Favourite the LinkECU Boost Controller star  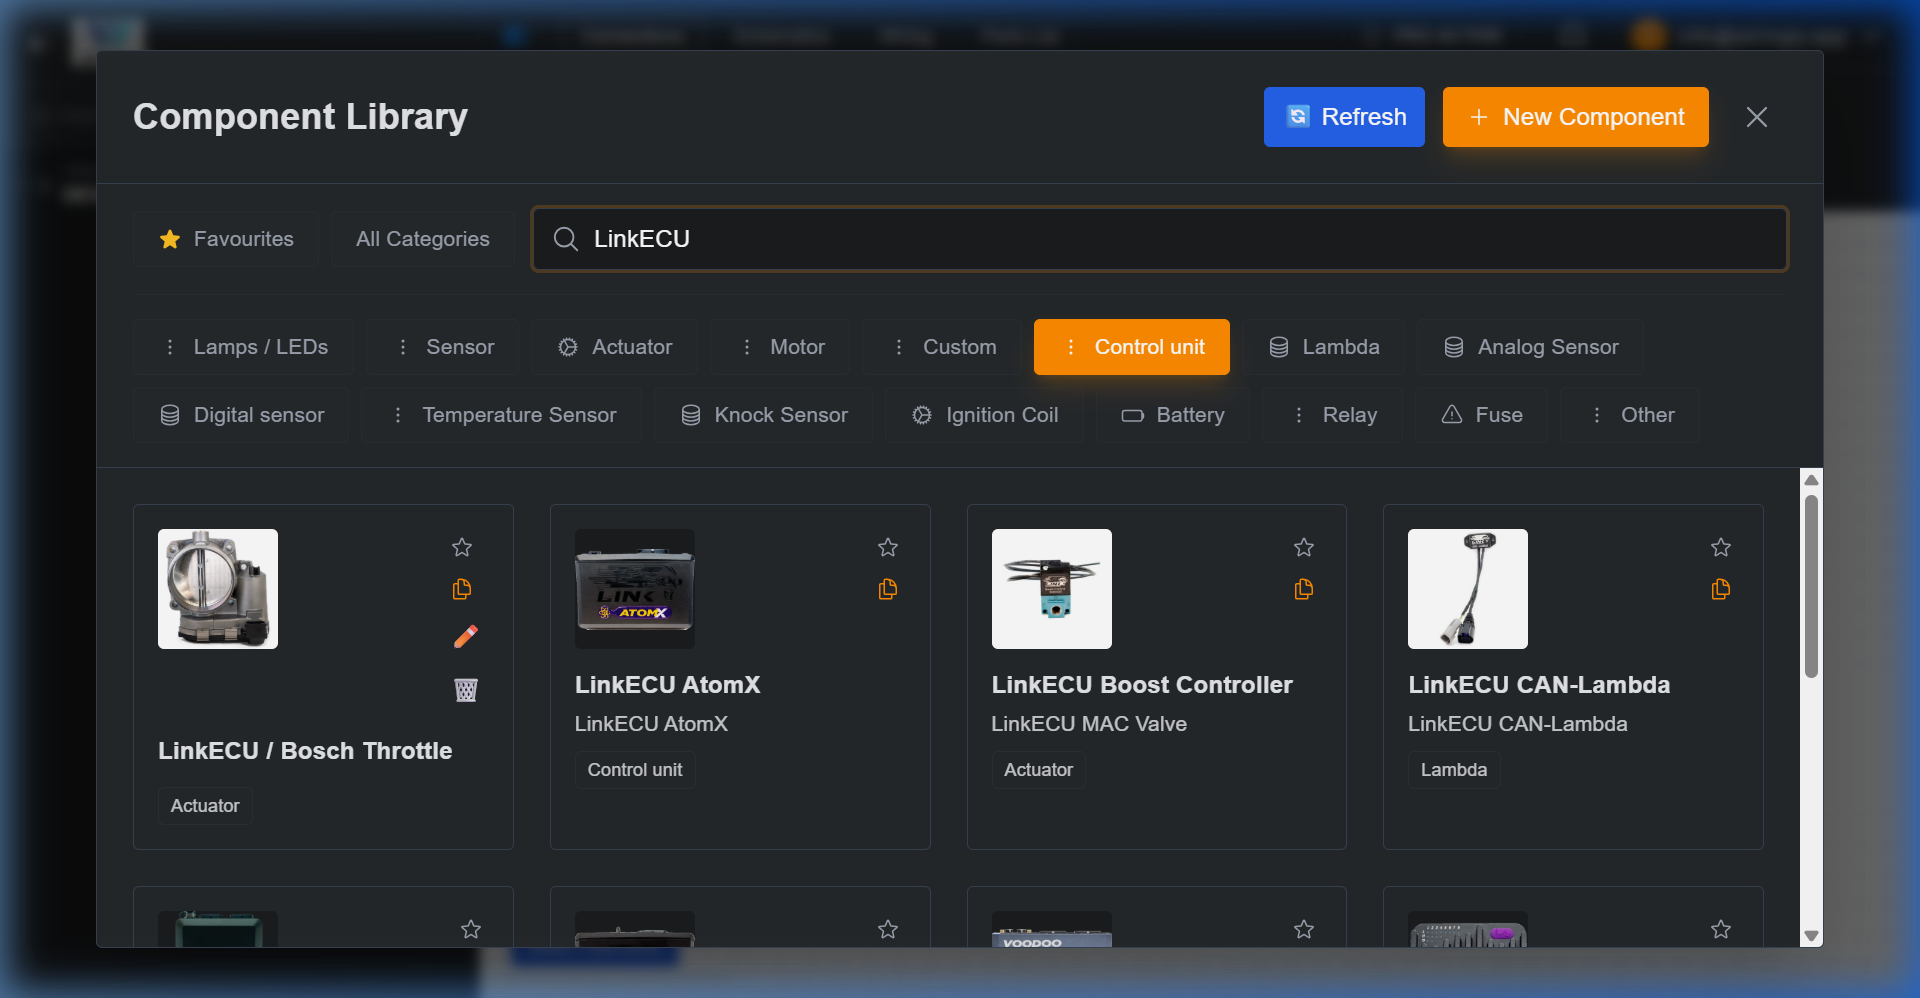click(x=1304, y=547)
